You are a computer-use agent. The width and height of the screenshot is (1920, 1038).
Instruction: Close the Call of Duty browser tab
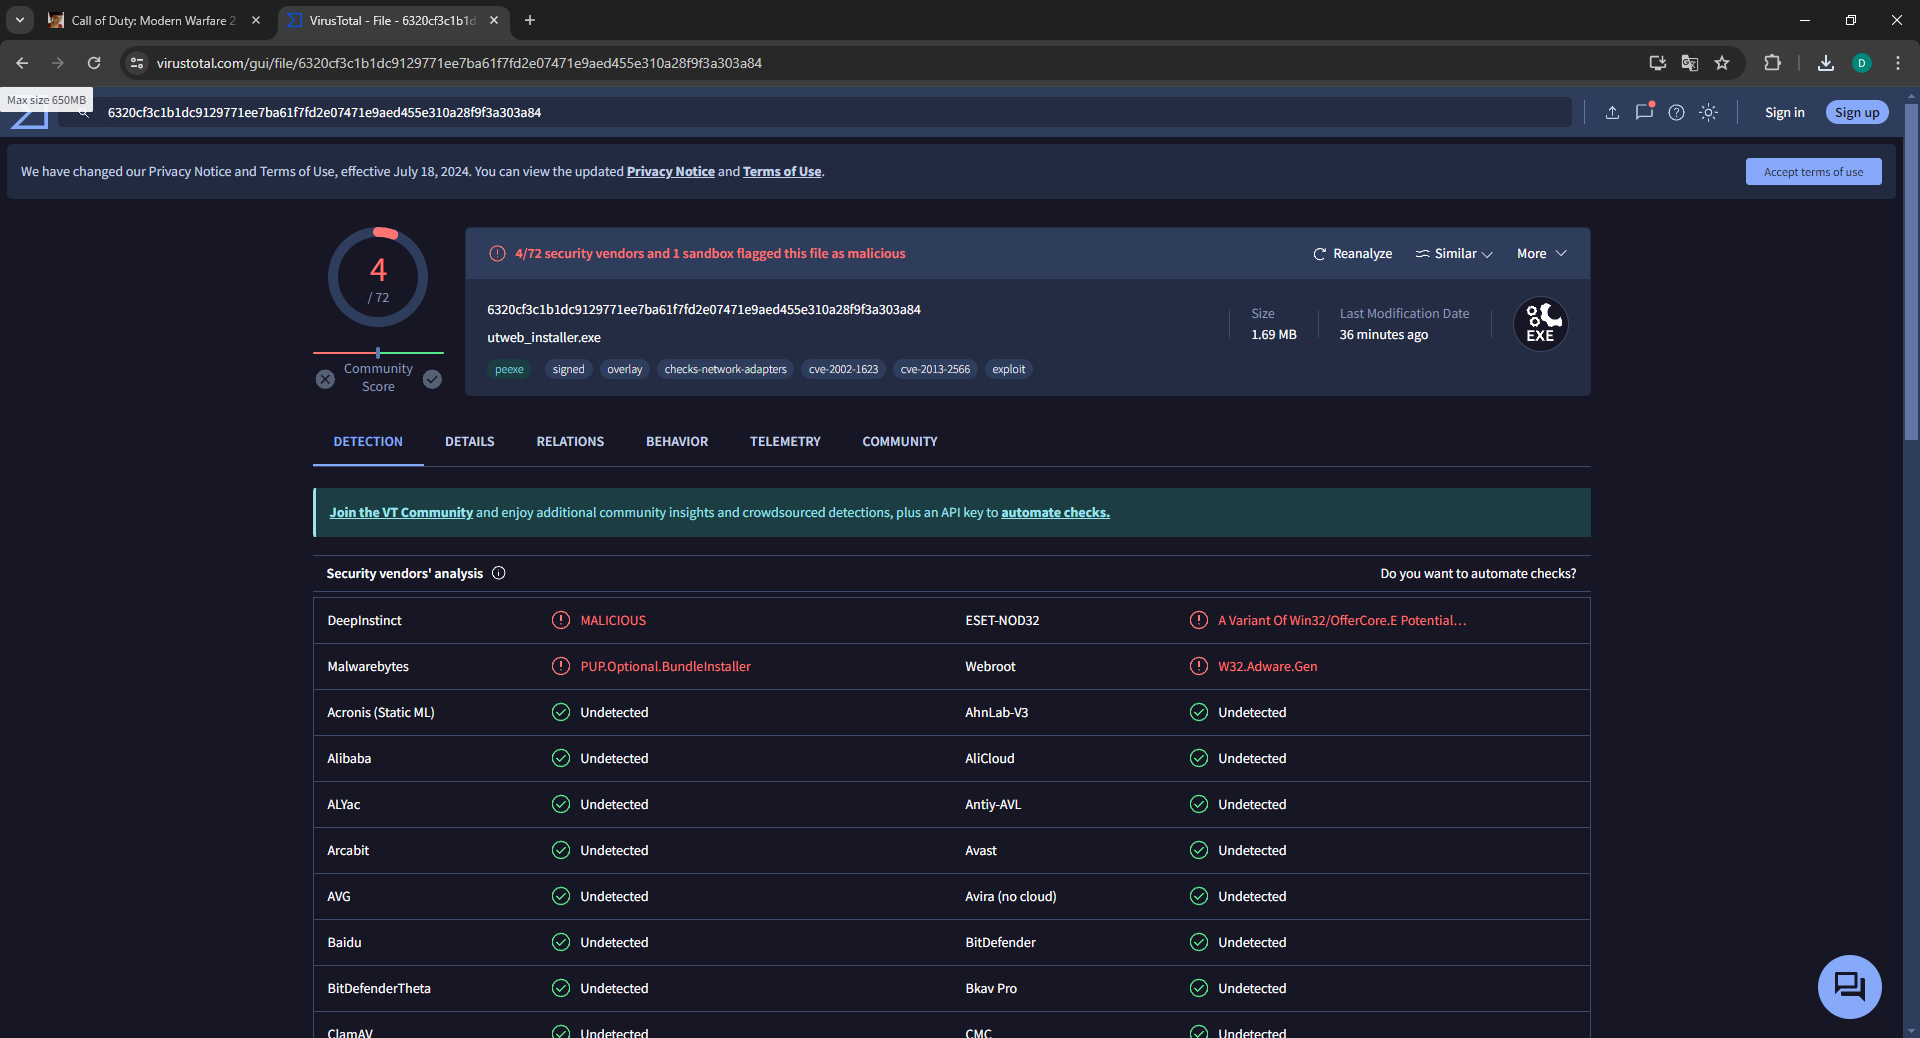(256, 20)
